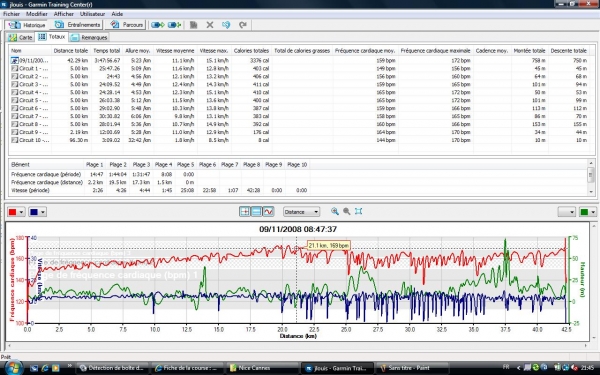Image resolution: width=600 pixels, height=375 pixels.
Task: Switch to the Remarques tab
Action: pyautogui.click(x=89, y=37)
